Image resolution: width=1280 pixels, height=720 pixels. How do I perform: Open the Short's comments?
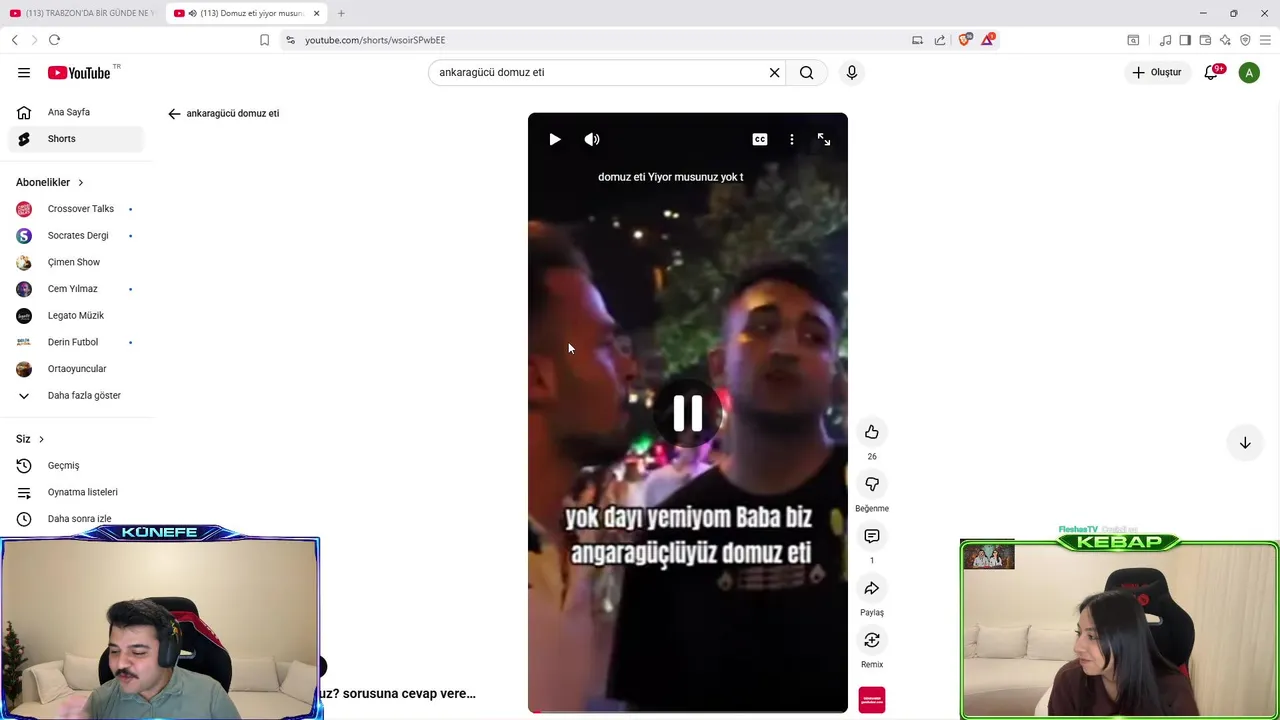(872, 536)
